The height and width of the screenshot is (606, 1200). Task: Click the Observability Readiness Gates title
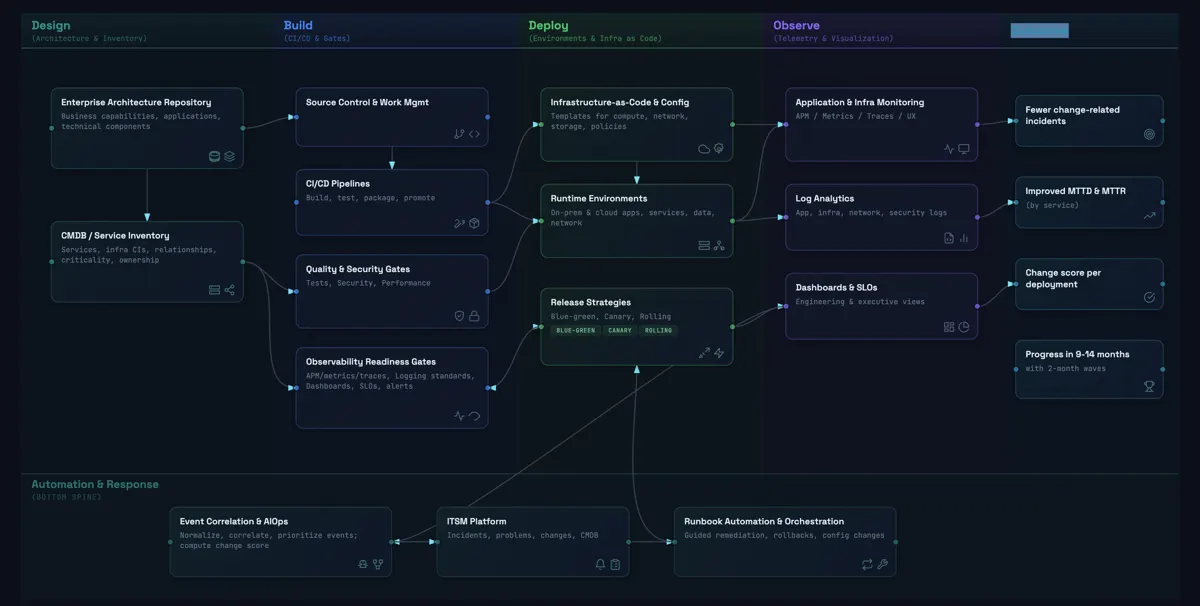pyautogui.click(x=371, y=361)
